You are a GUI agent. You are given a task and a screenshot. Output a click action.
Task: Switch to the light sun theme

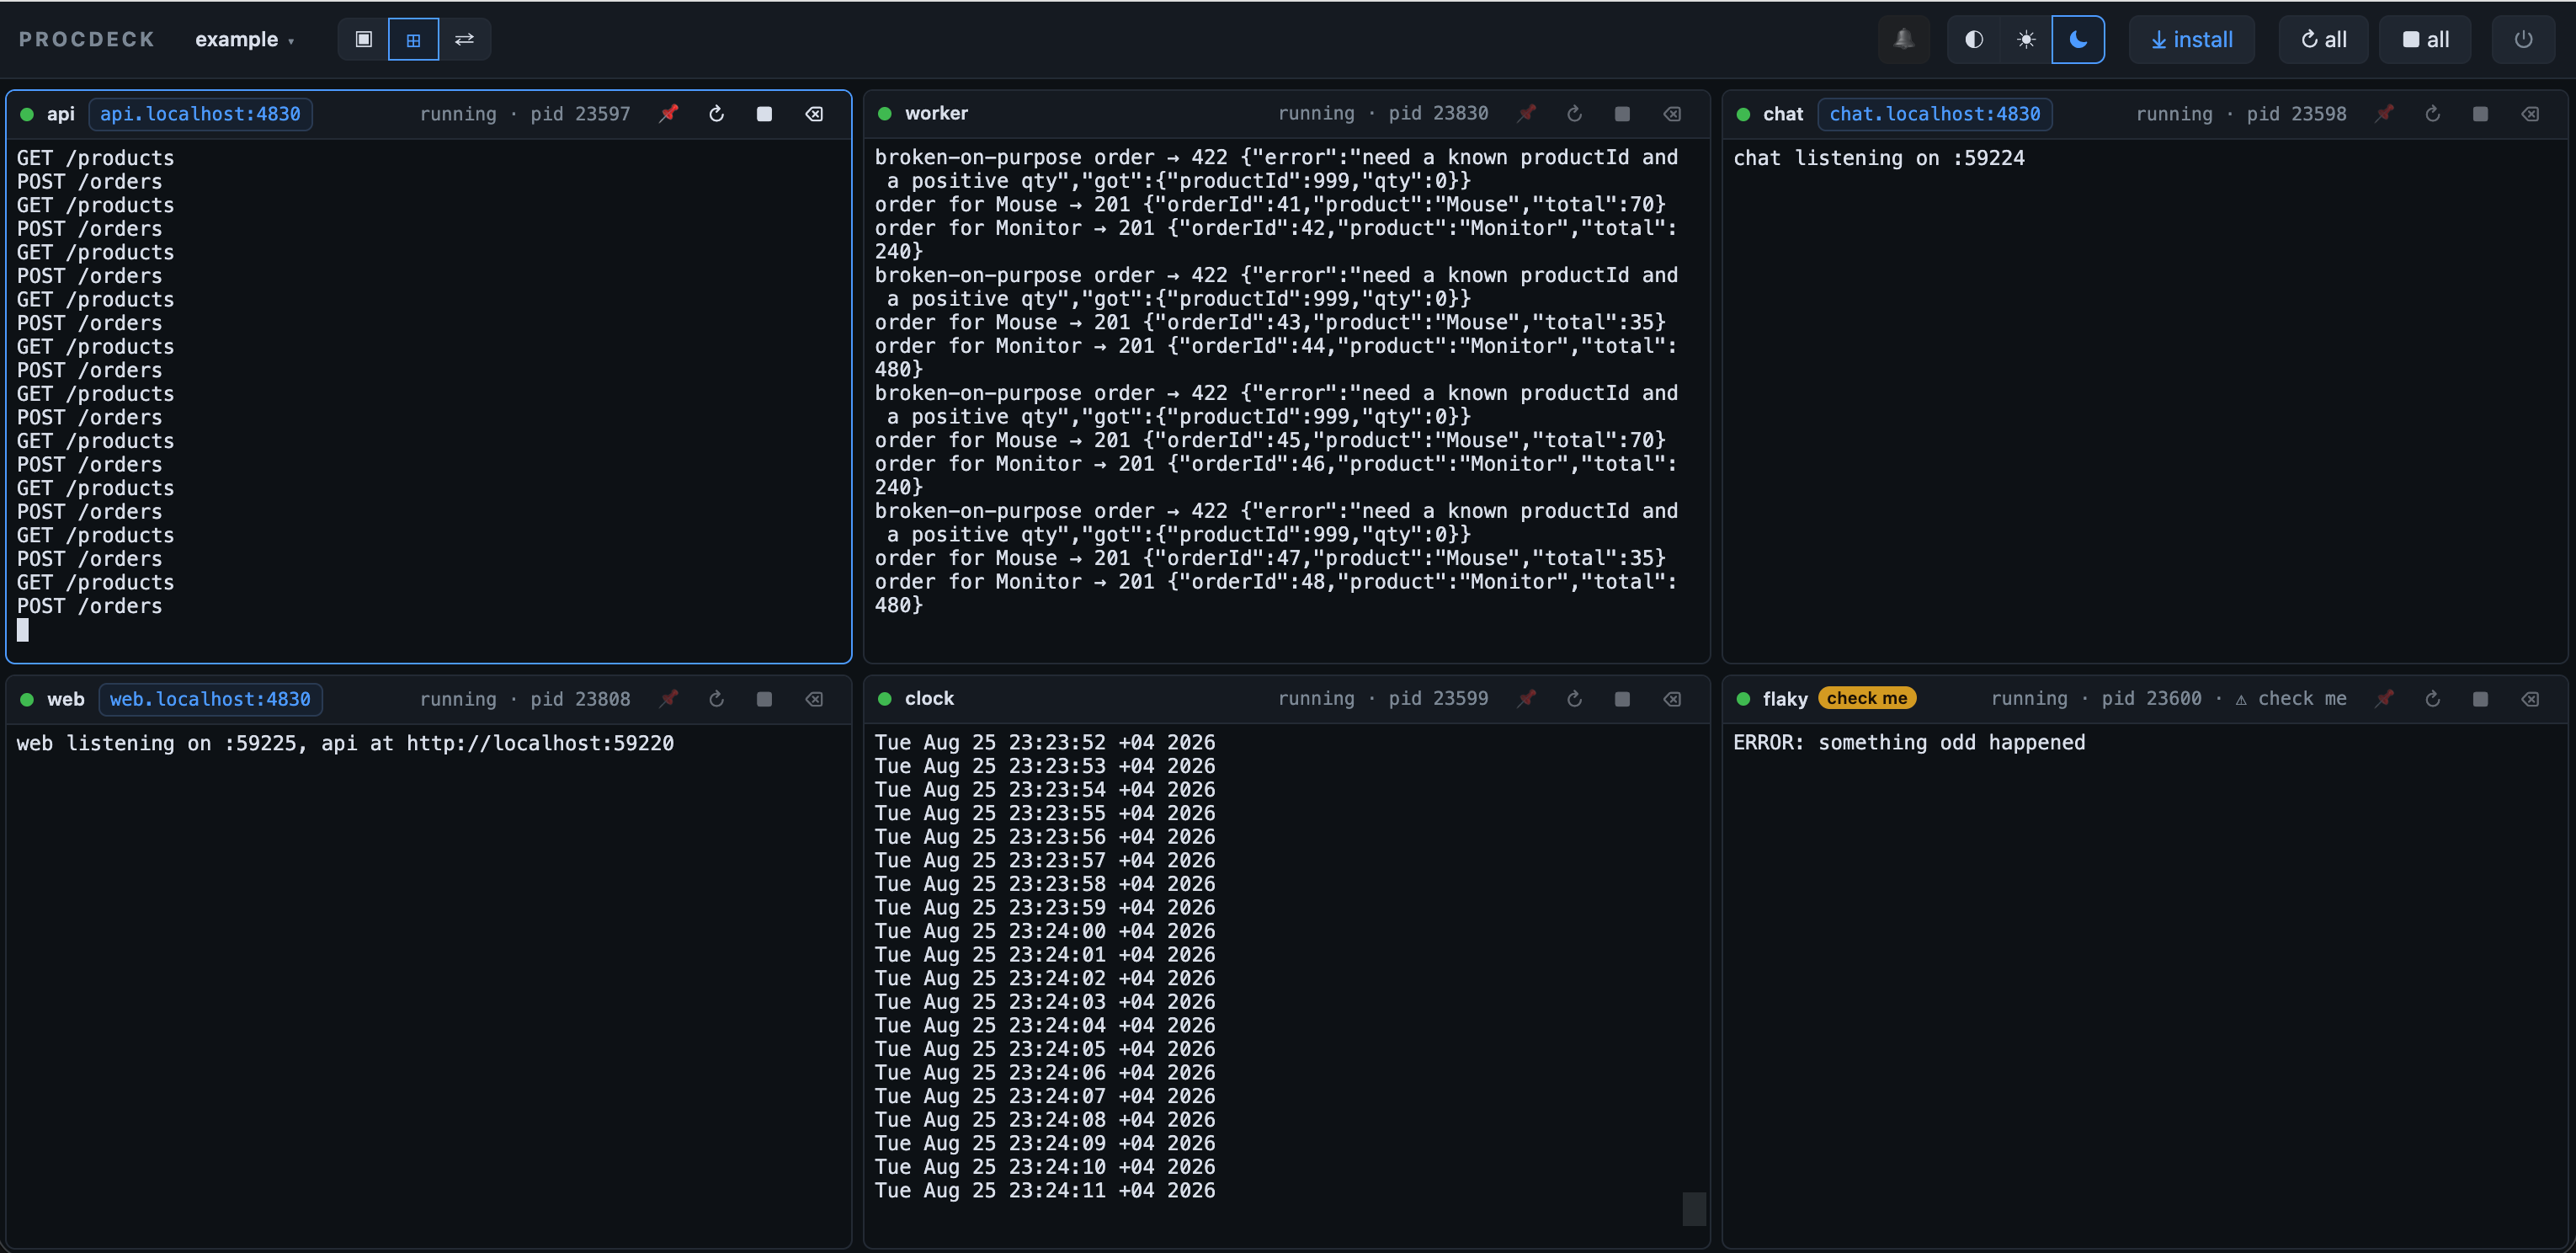[2026, 39]
